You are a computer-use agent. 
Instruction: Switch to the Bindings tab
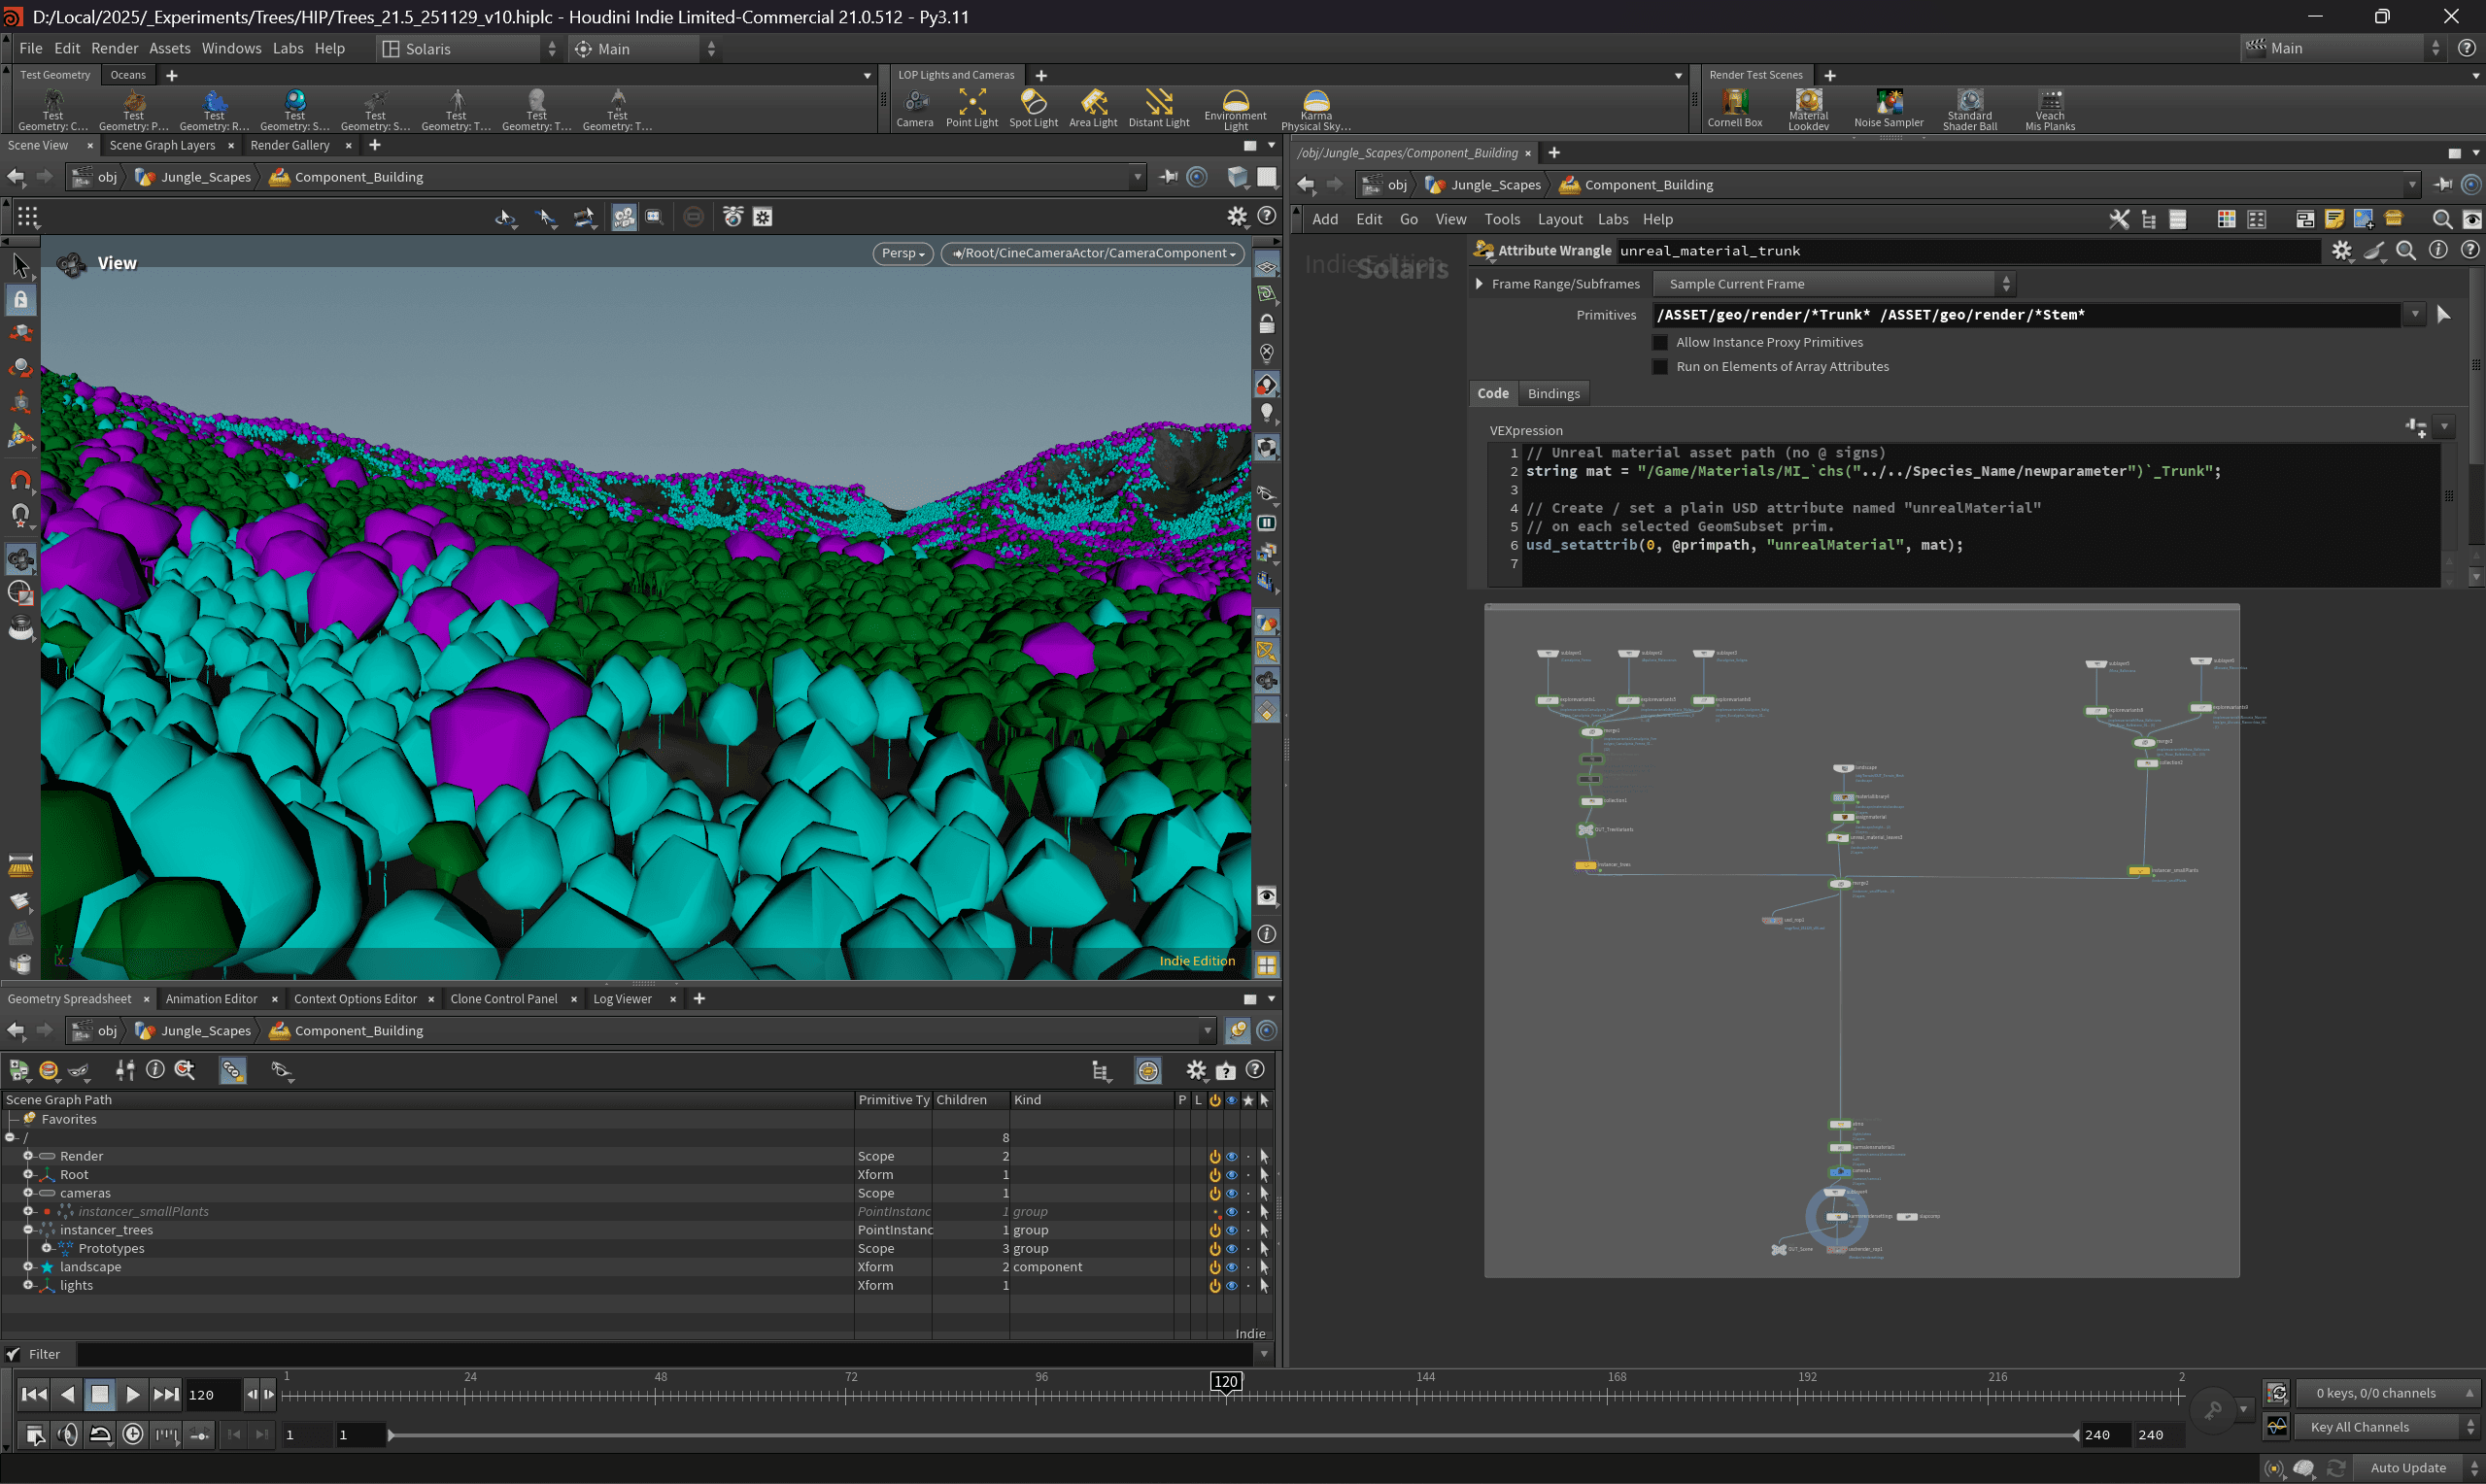tap(1553, 393)
